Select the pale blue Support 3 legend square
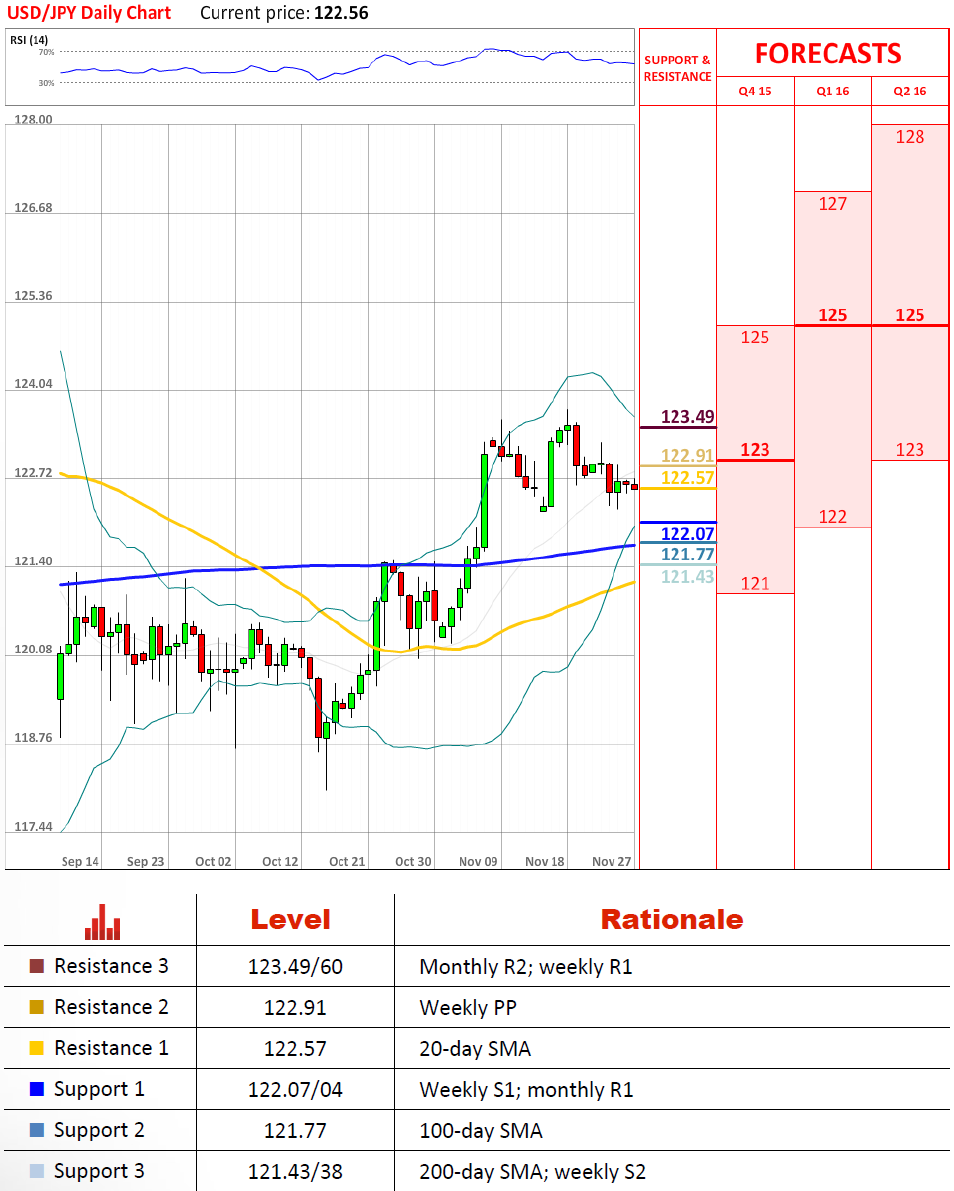The height and width of the screenshot is (1191, 954). pos(37,1172)
